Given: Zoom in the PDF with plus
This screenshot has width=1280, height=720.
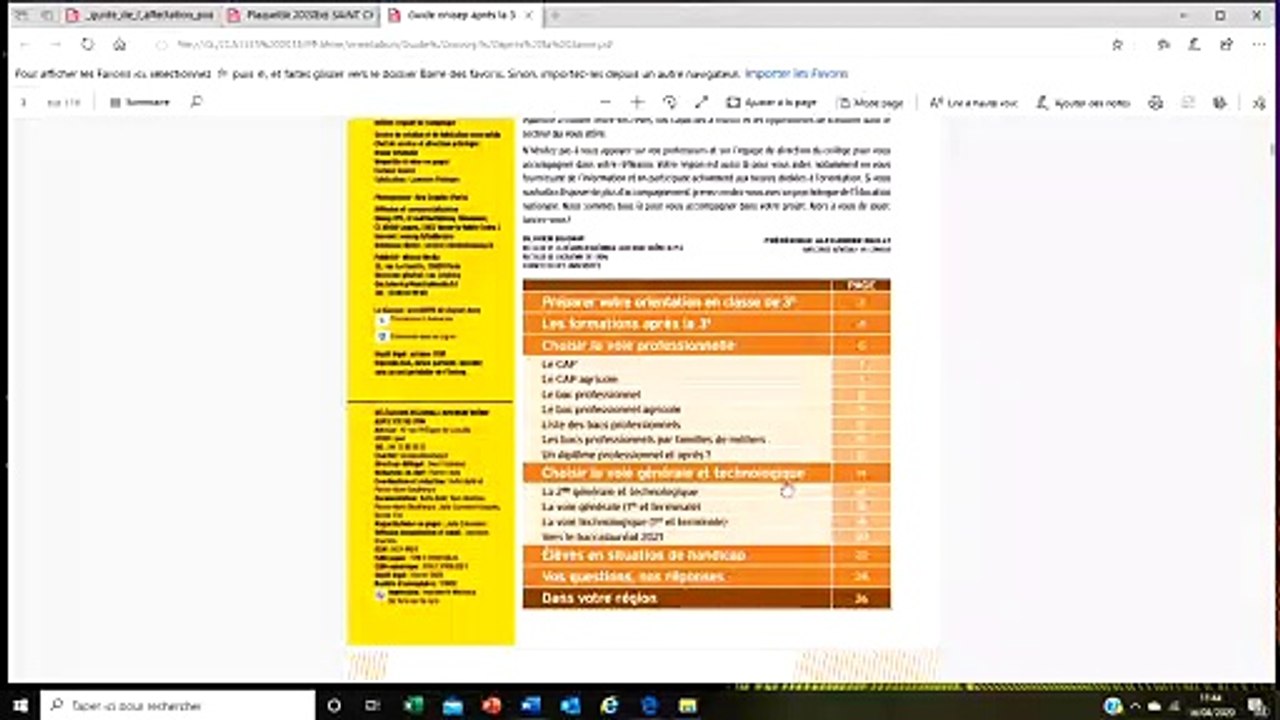Looking at the screenshot, I should [637, 102].
